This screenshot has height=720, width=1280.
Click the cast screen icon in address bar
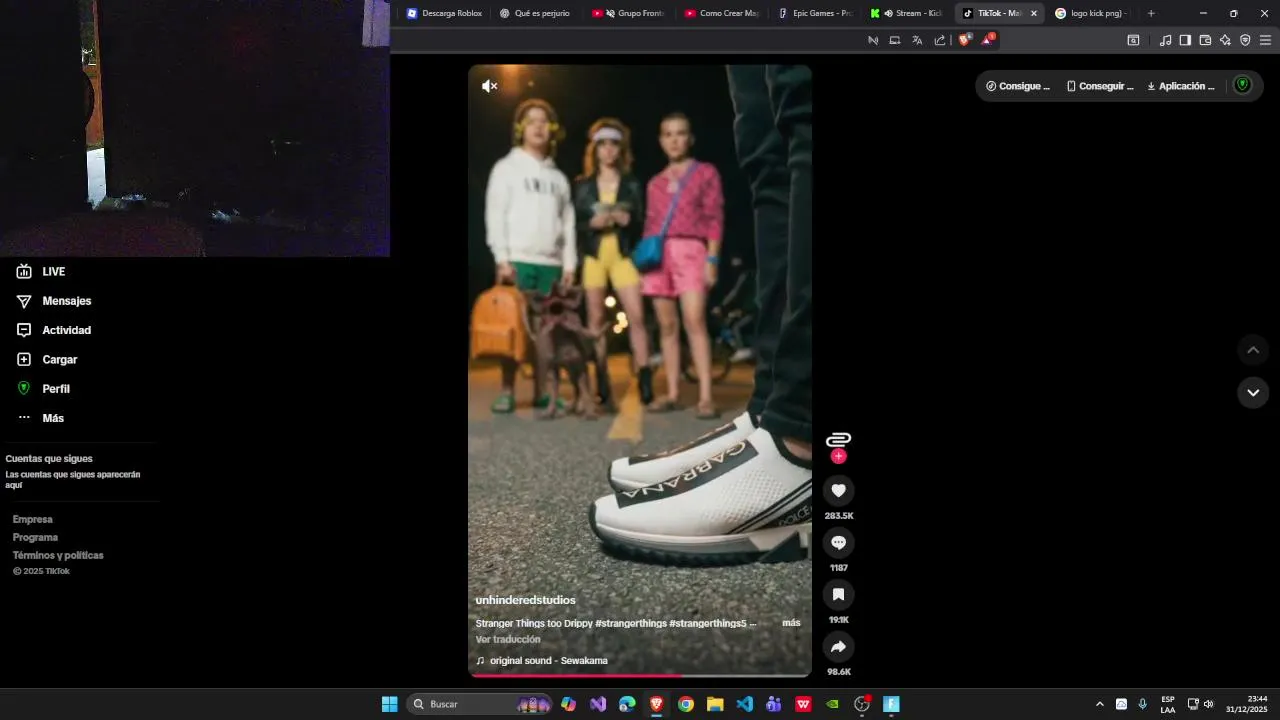click(895, 40)
